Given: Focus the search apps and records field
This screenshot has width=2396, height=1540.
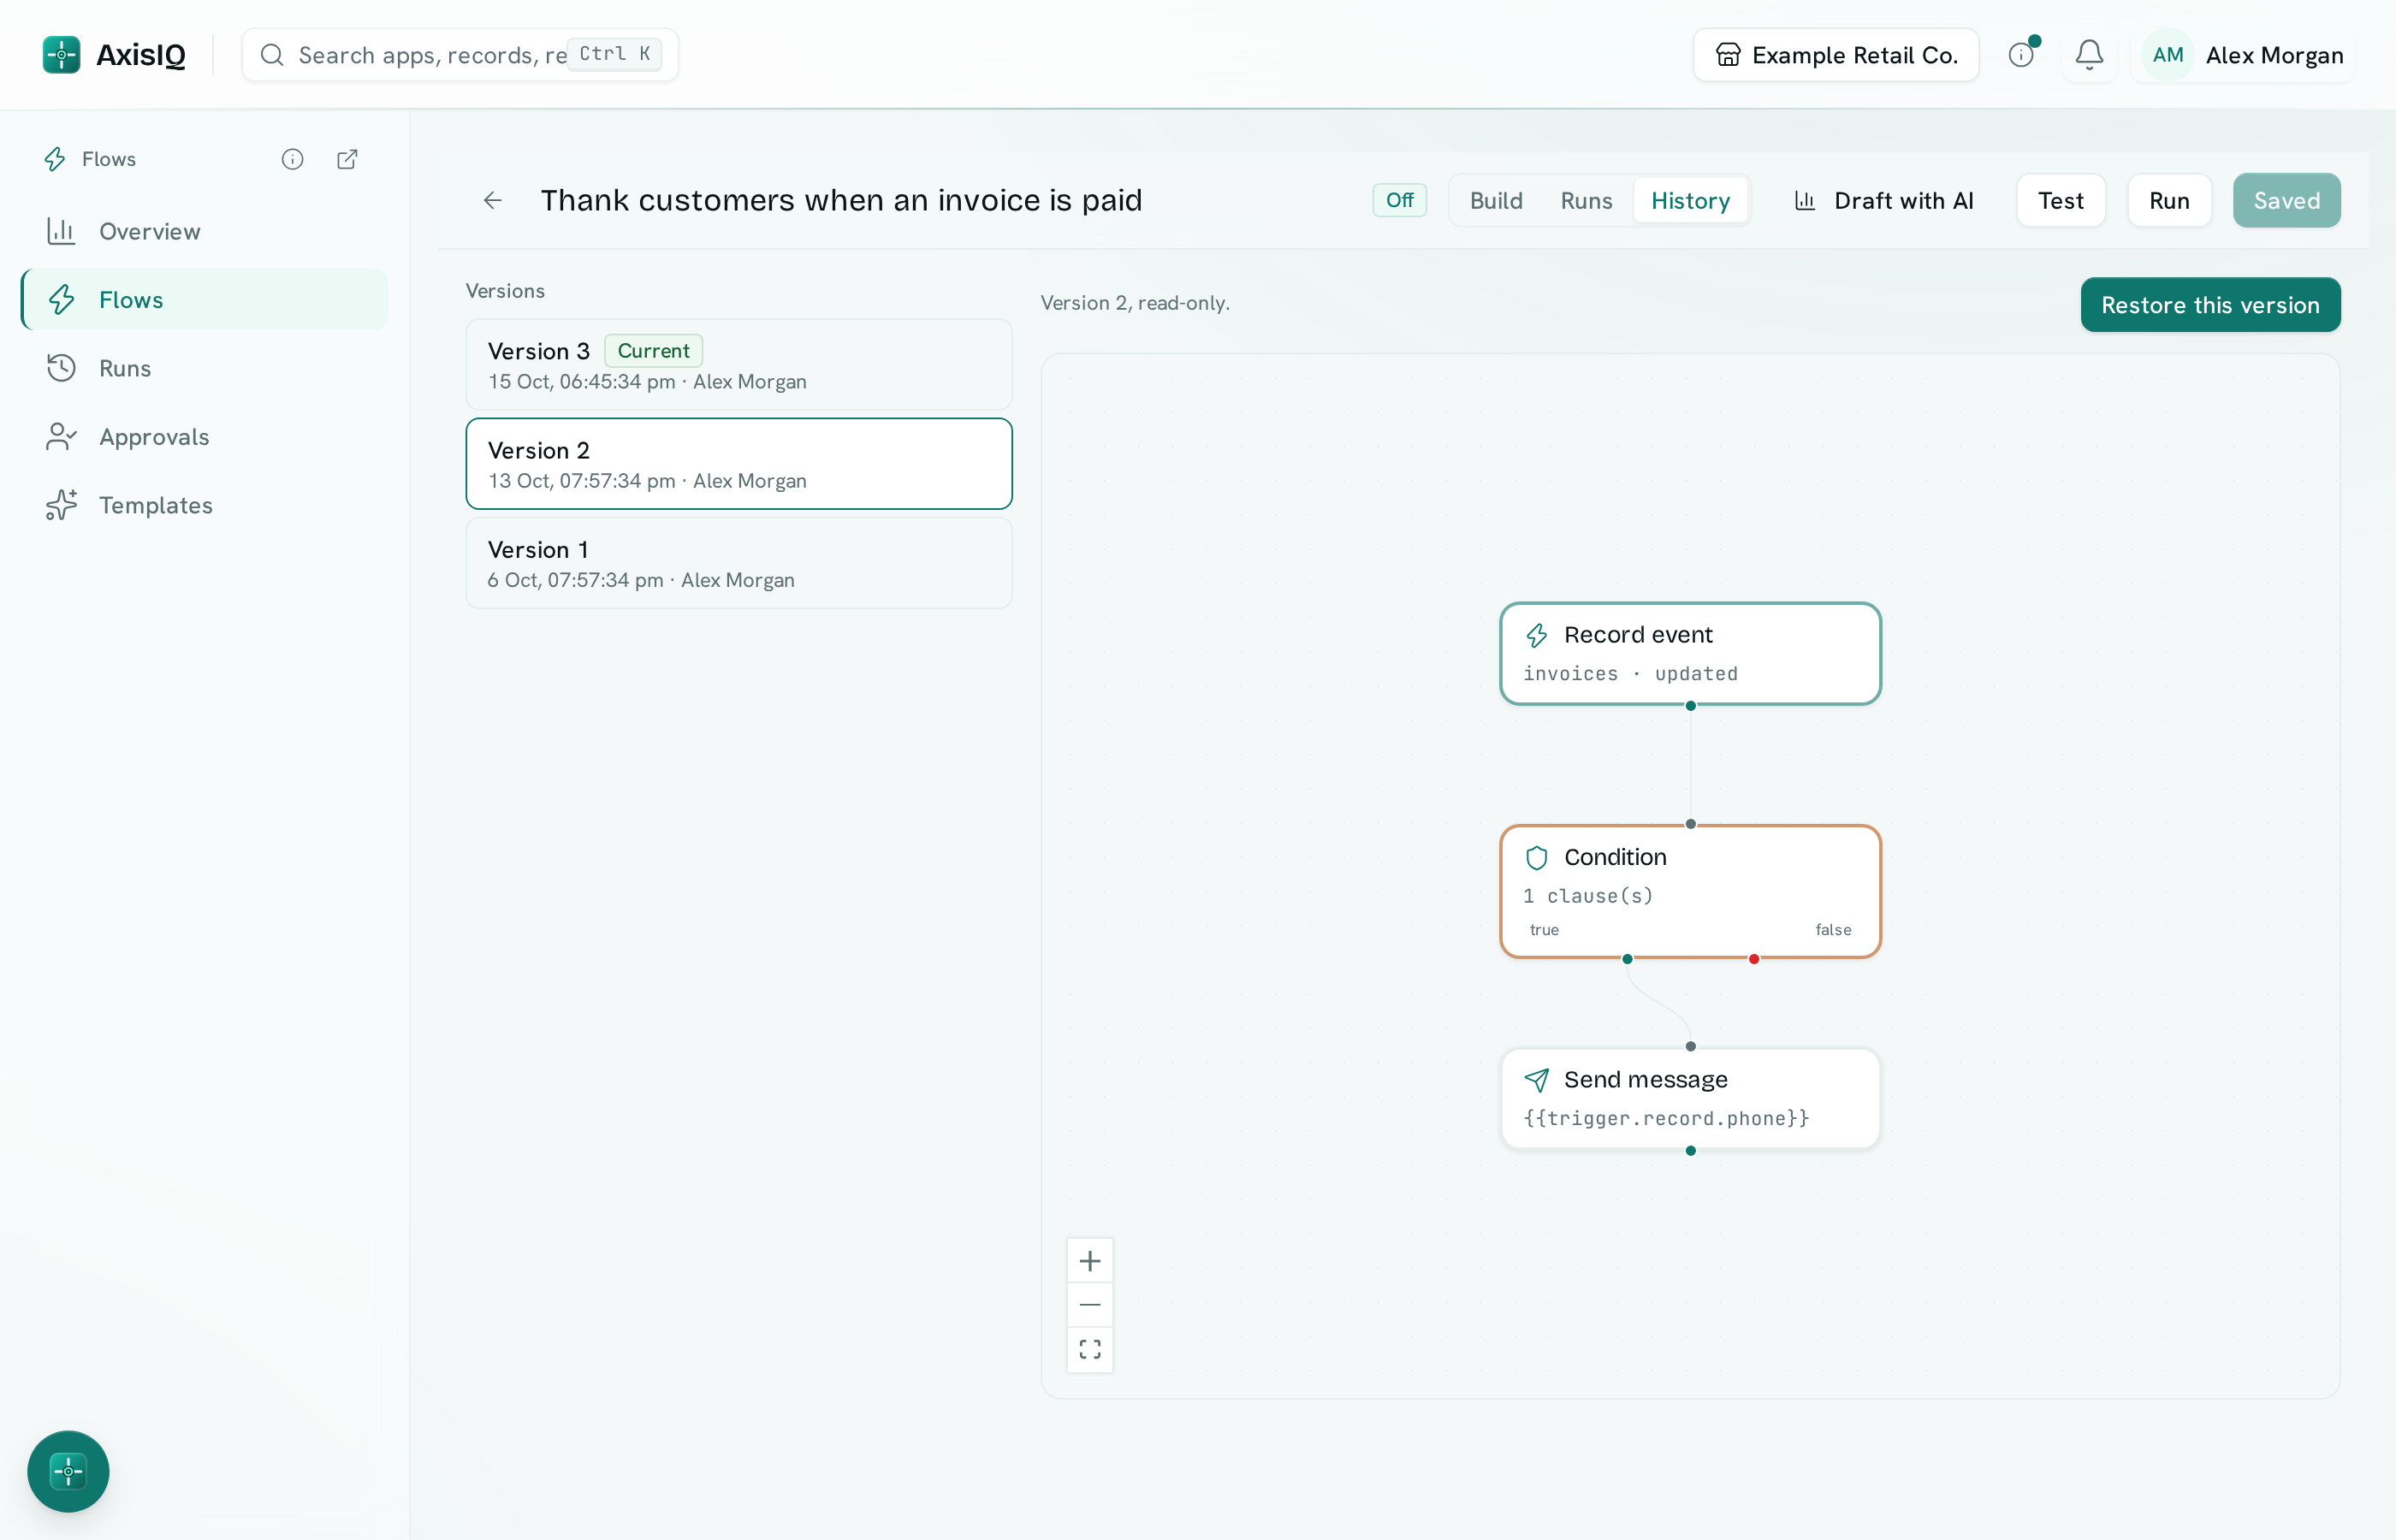Looking at the screenshot, I should [x=460, y=55].
